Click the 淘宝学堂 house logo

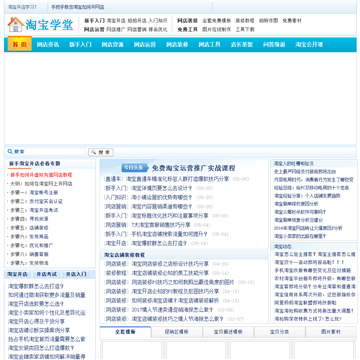point(40,24)
